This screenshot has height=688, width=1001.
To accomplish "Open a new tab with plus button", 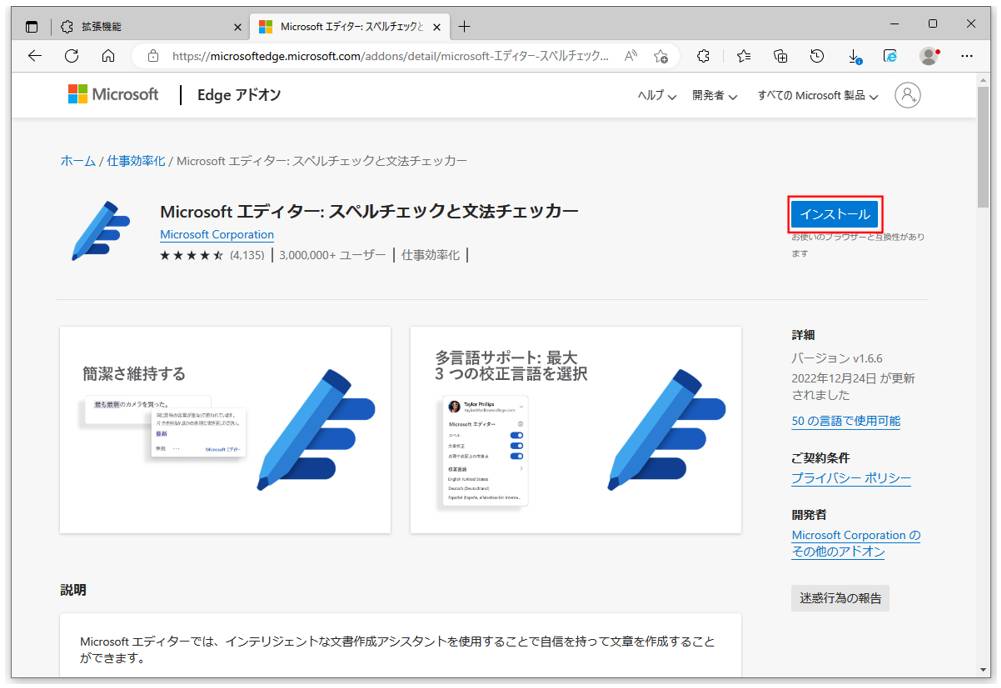I will tap(464, 26).
